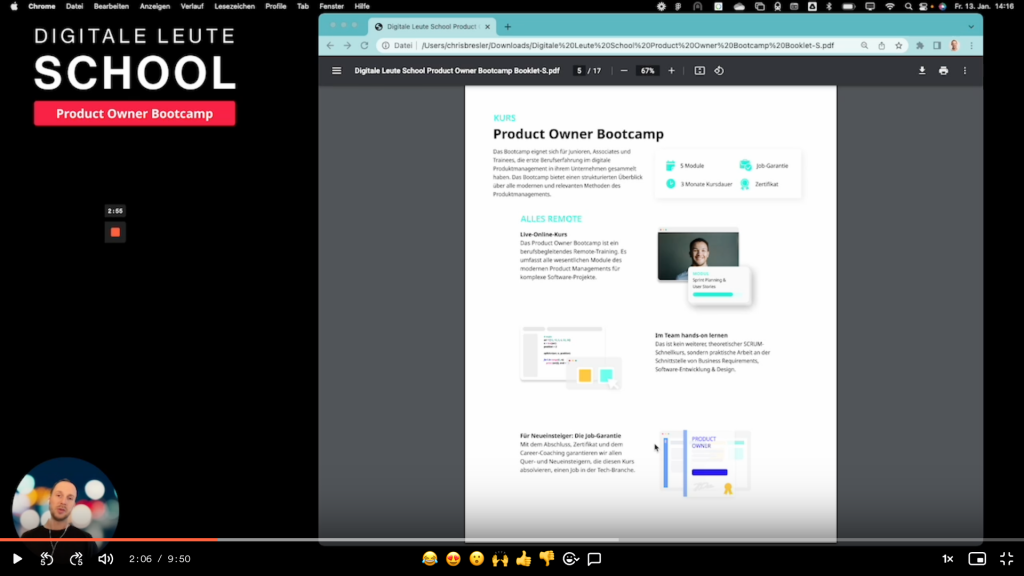Open Bluetooth status in menu bar
Screen dimensions: 1024x576
[829, 7]
